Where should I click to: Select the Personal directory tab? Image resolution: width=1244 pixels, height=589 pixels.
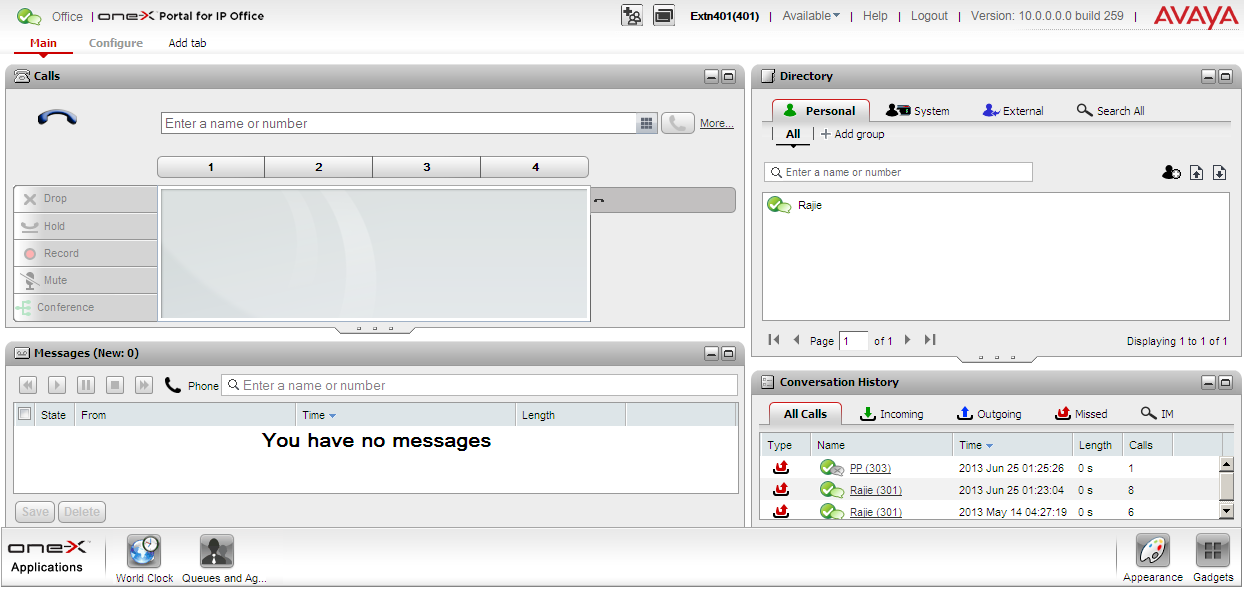(x=821, y=111)
